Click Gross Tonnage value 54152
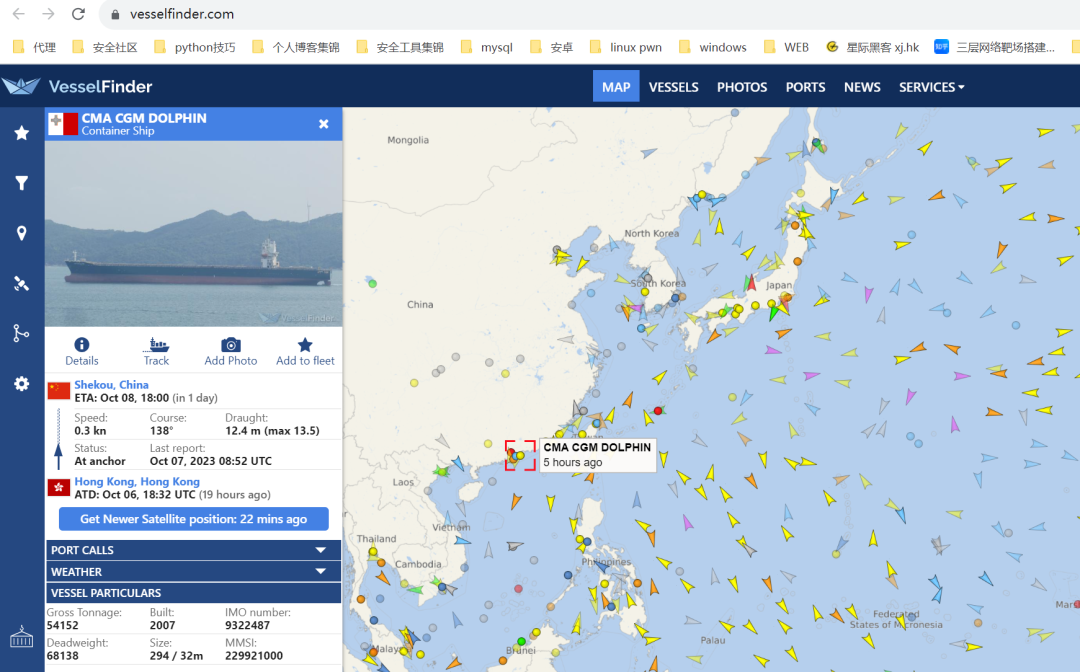Viewport: 1080px width, 672px height. [x=63, y=625]
